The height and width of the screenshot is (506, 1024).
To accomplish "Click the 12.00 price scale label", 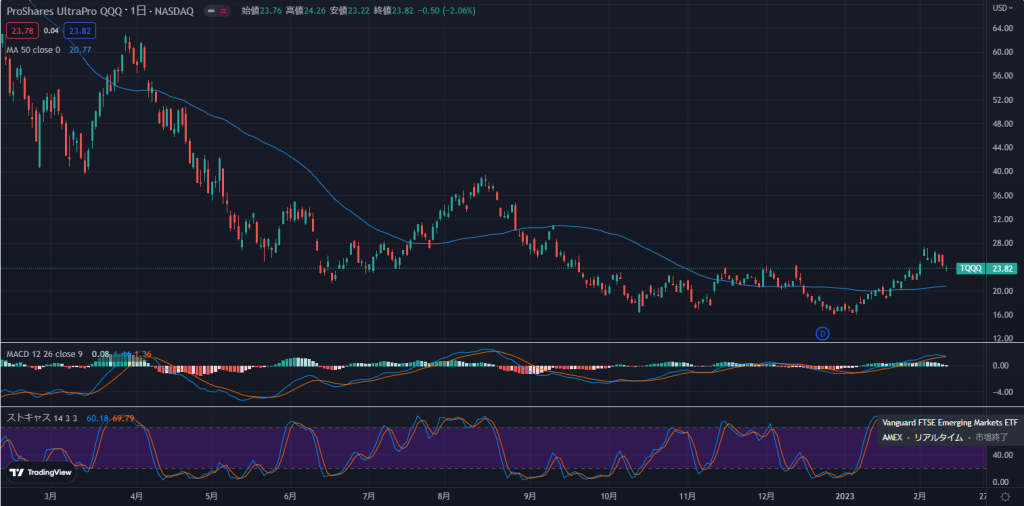I will click(x=1002, y=339).
